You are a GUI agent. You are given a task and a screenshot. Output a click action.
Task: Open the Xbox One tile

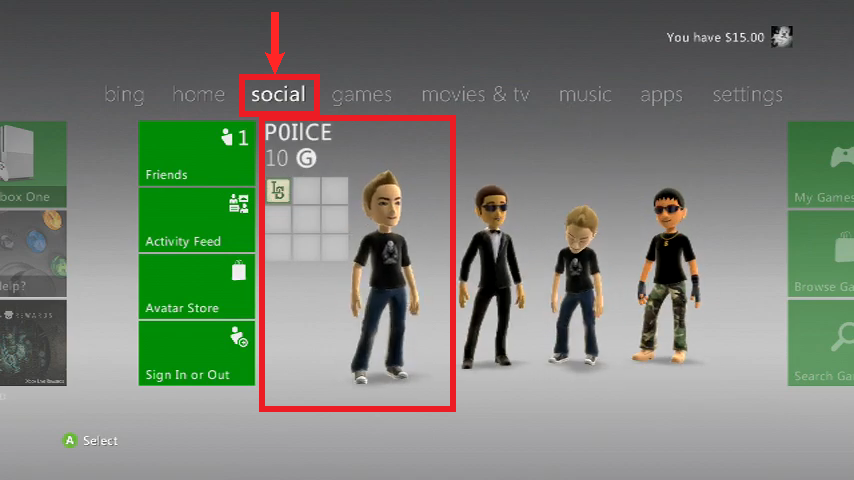(33, 165)
